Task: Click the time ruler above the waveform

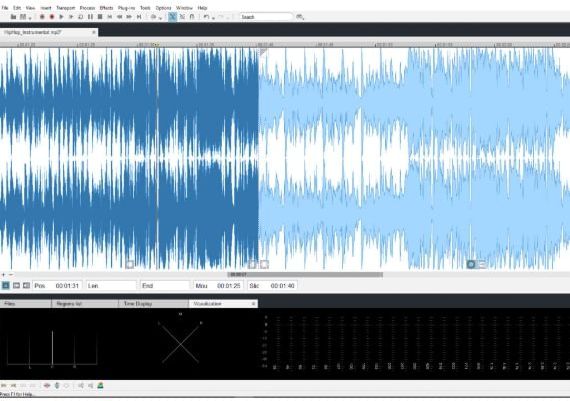Action: click(x=285, y=44)
